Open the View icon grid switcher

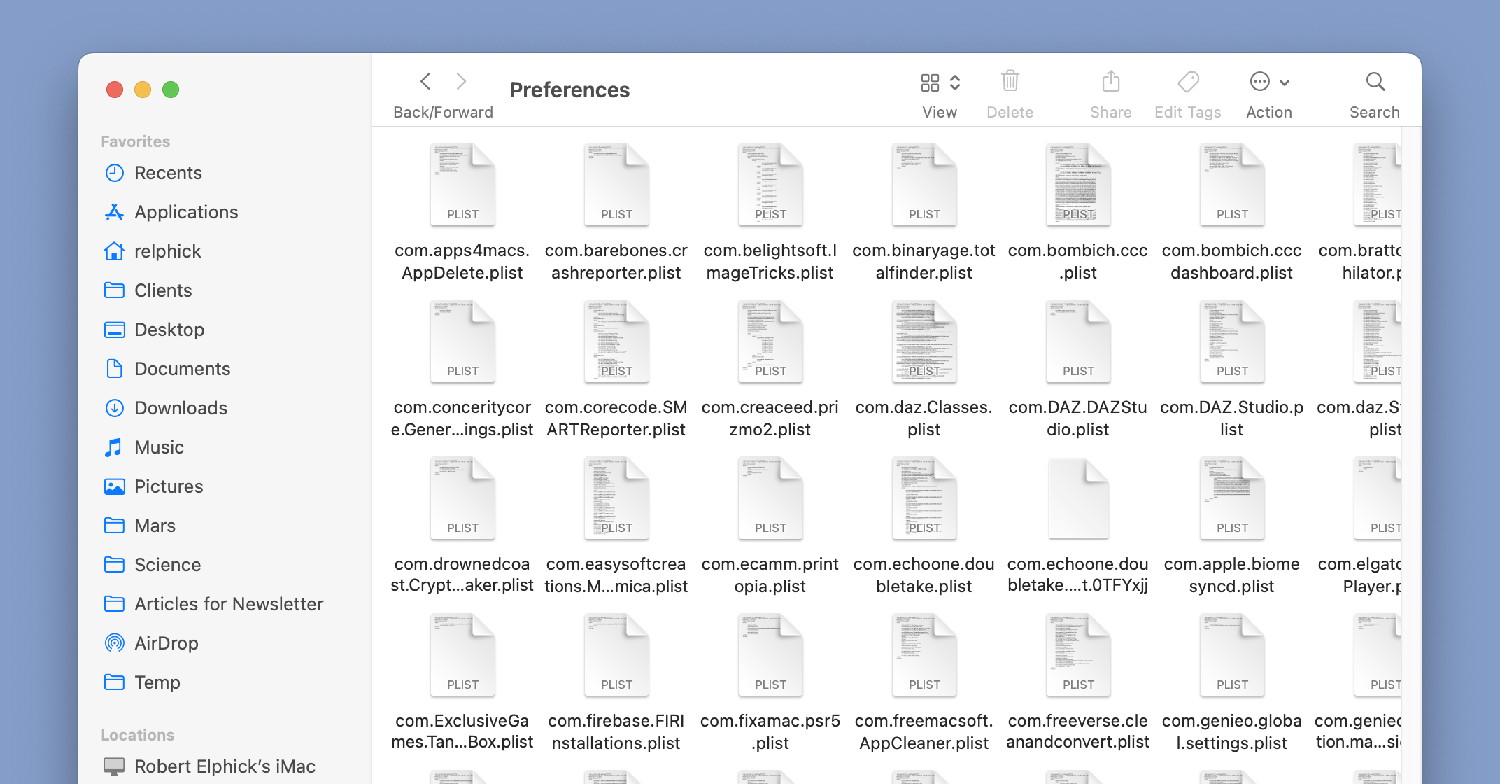coord(940,82)
